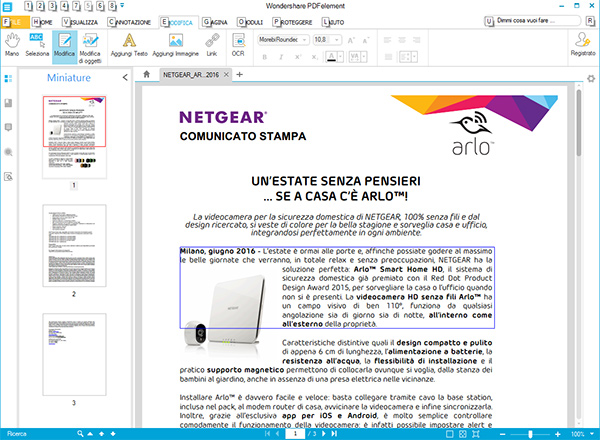Increase font size with large A icon

point(351,40)
